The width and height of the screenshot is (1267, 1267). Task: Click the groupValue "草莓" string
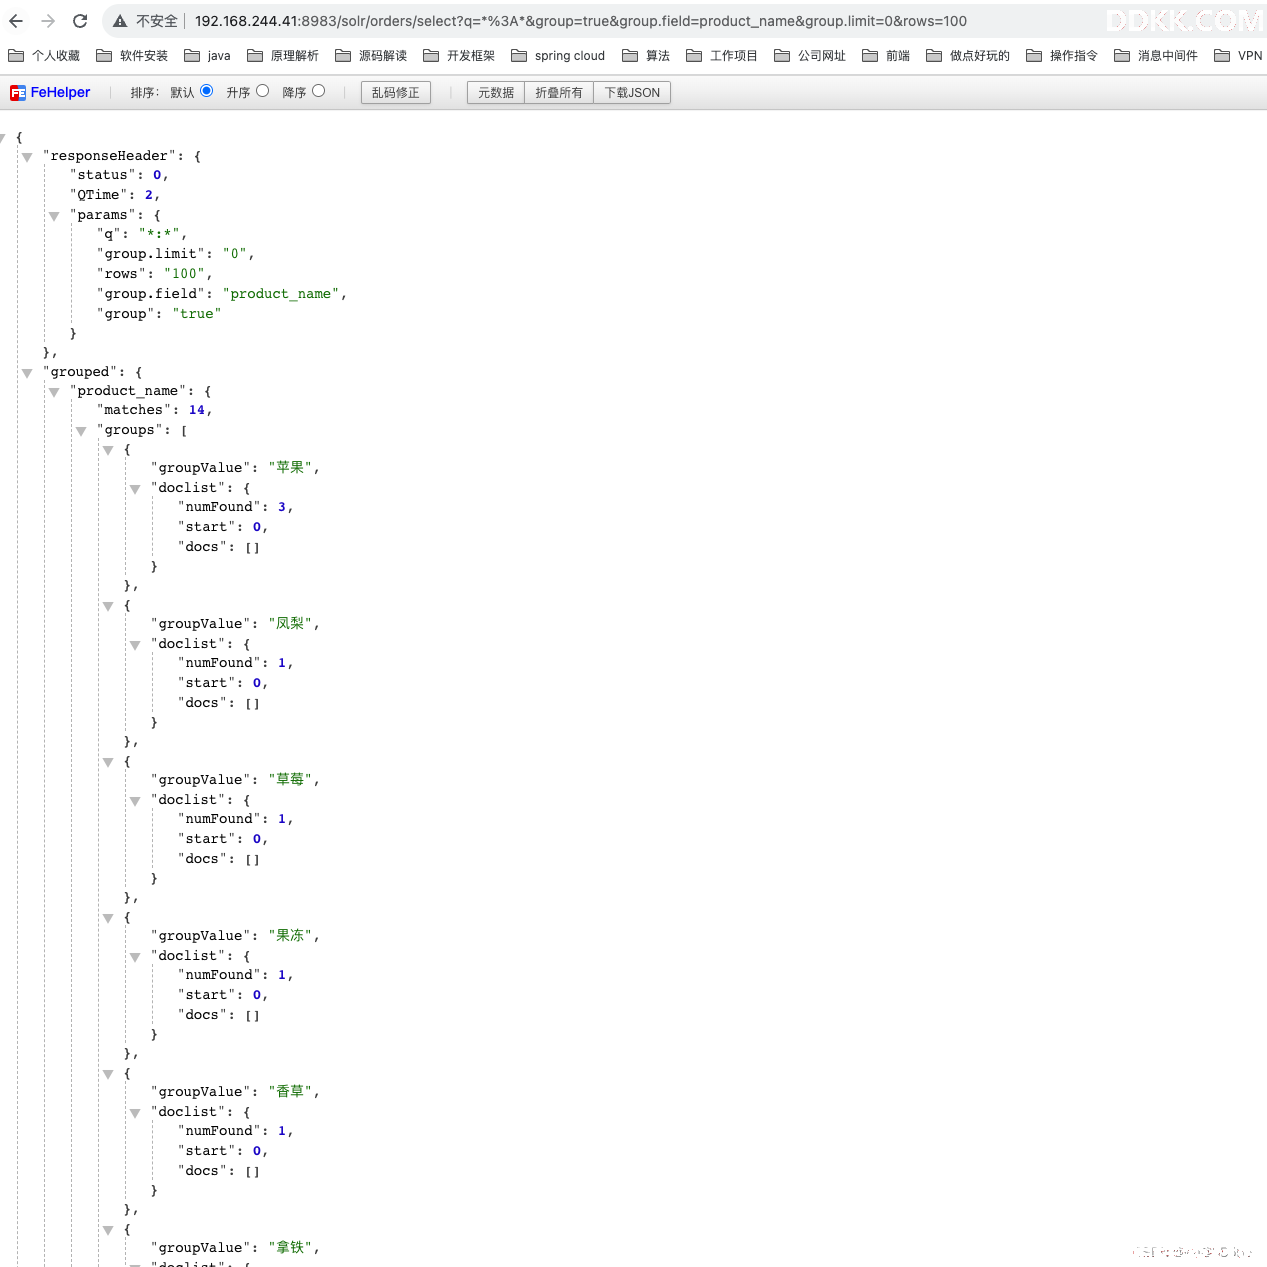point(290,779)
